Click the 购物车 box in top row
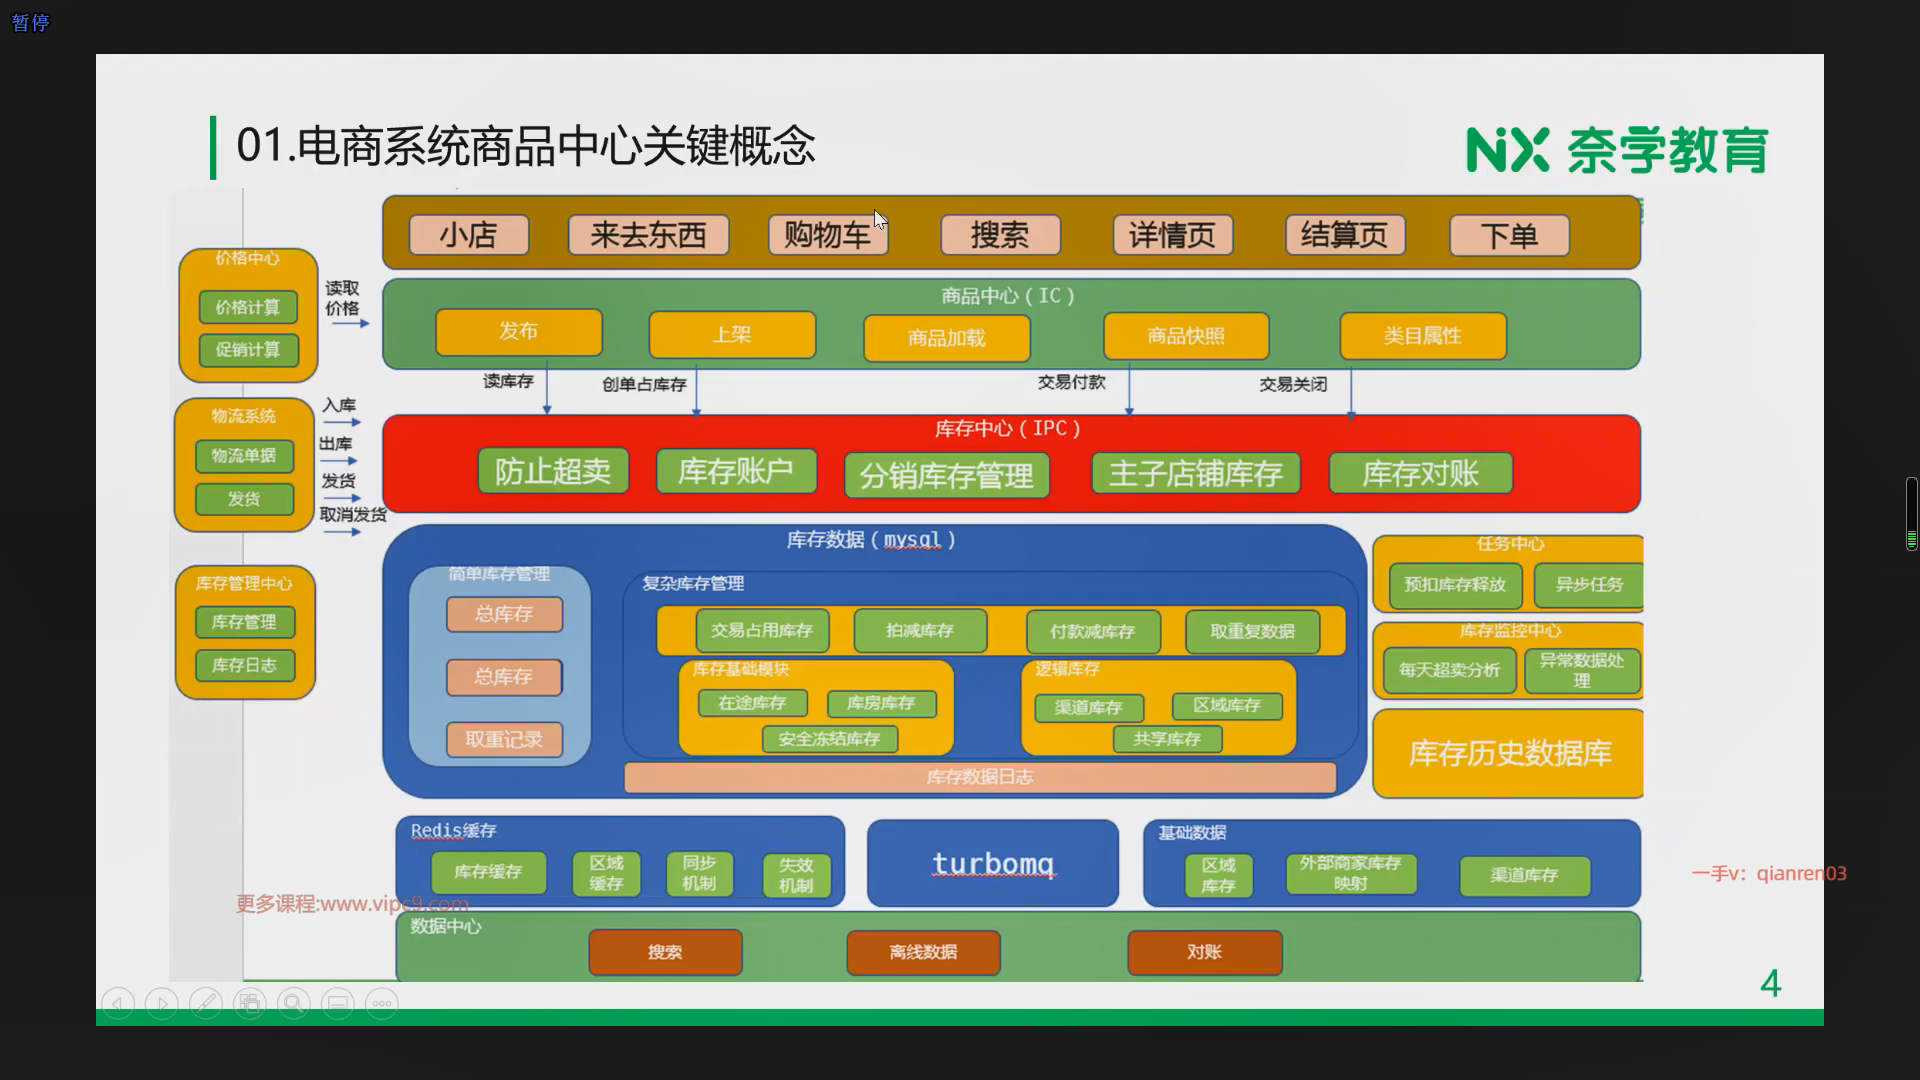The width and height of the screenshot is (1920, 1080). coord(827,235)
